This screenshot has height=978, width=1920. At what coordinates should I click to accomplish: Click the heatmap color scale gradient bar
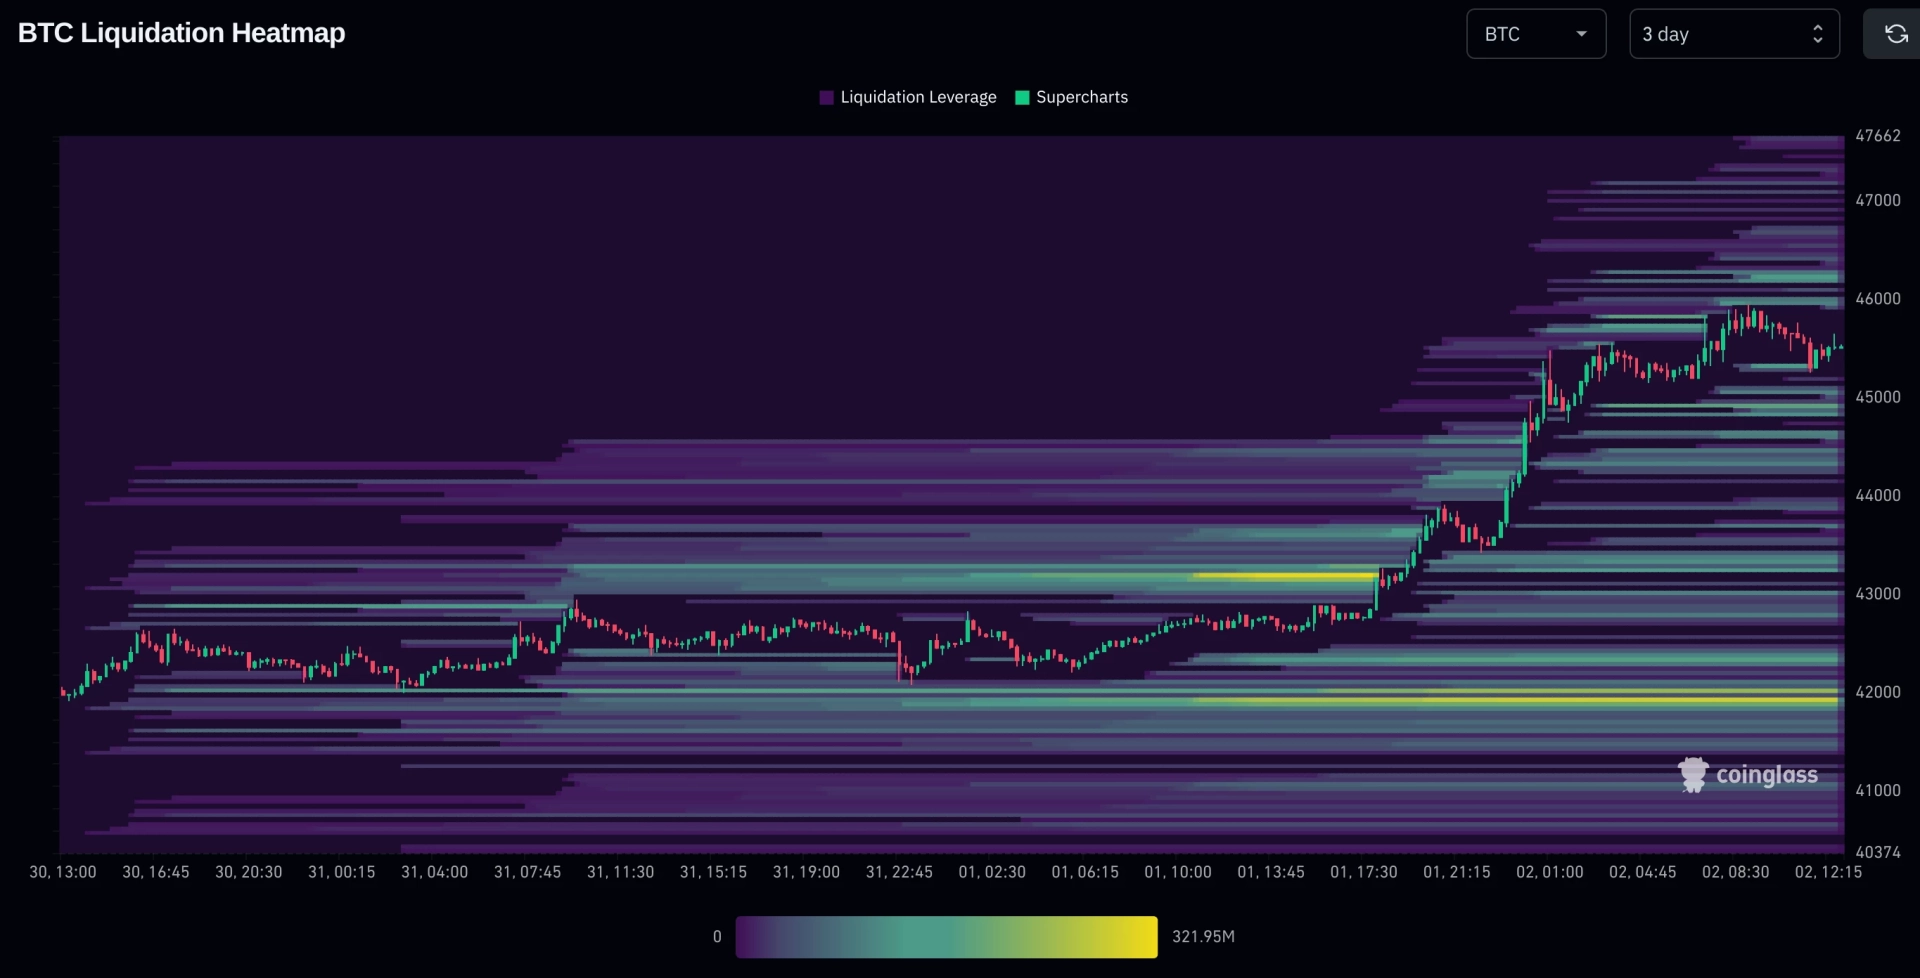946,937
